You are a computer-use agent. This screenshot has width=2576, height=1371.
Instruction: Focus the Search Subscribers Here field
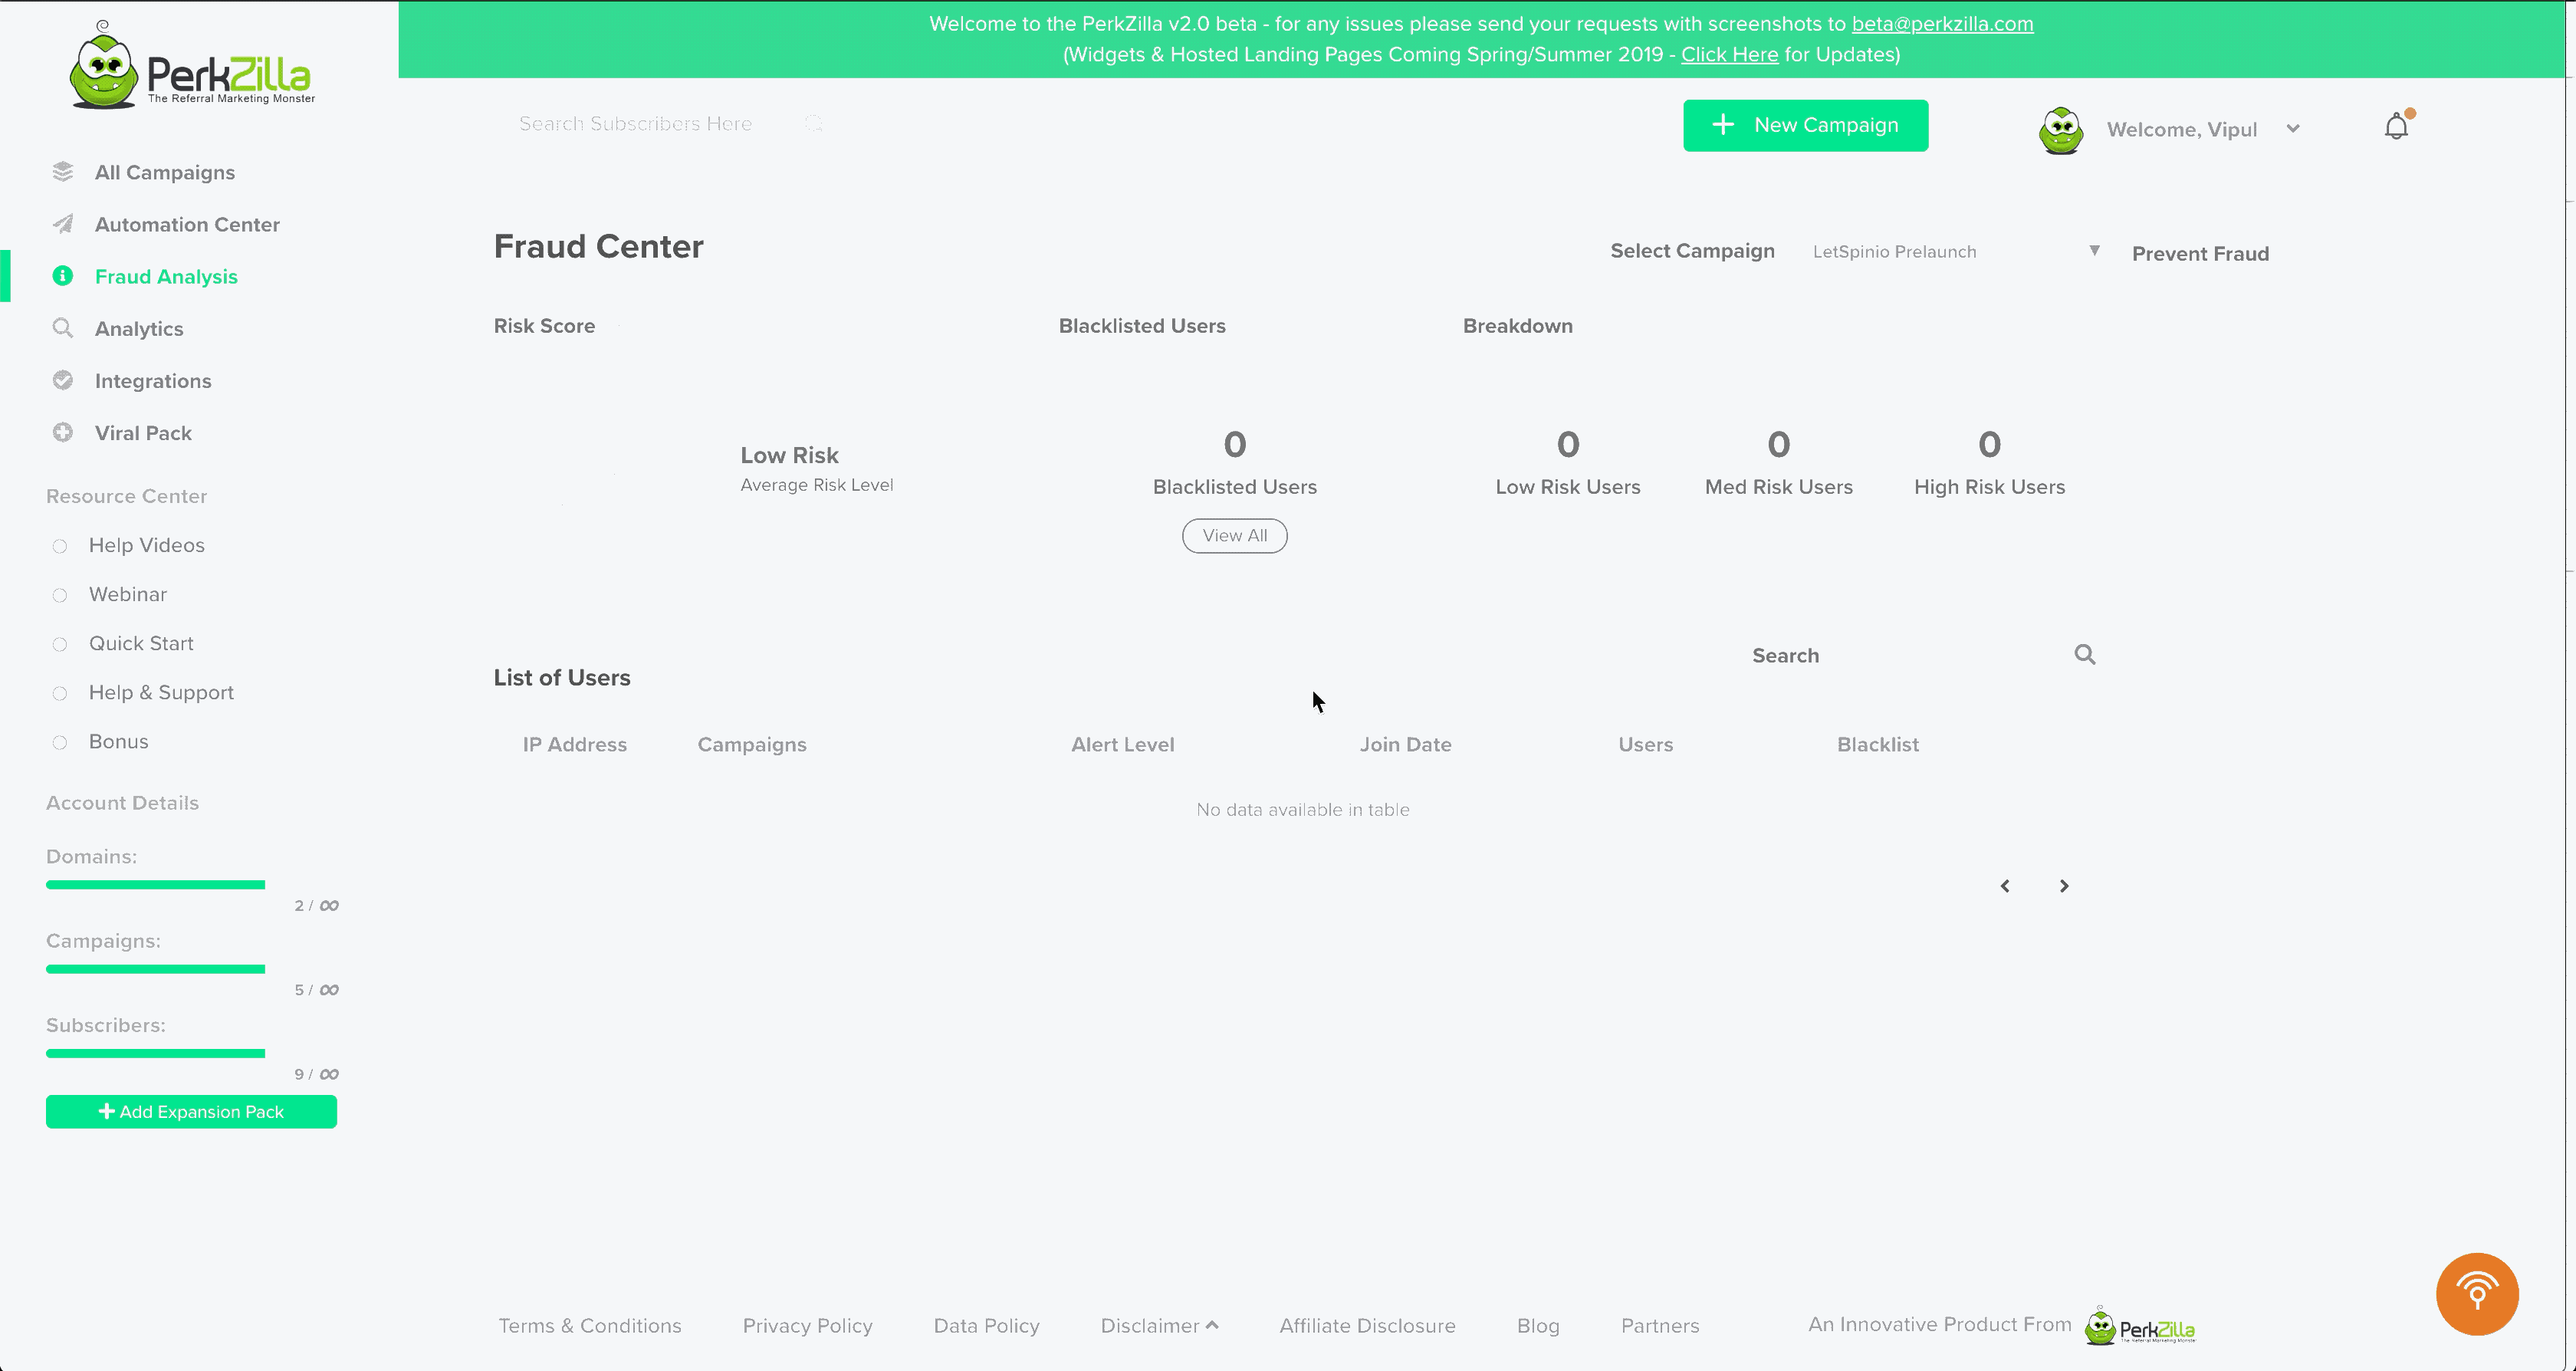pos(636,123)
